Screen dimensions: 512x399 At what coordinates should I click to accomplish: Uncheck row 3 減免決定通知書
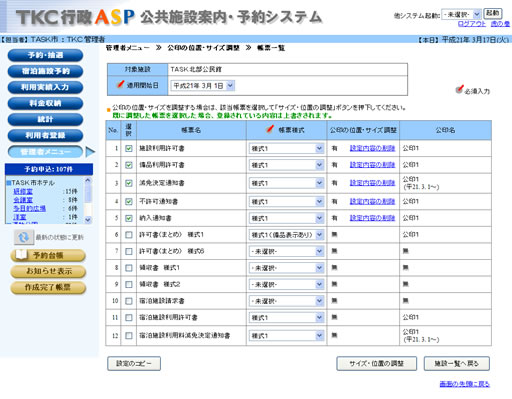(129, 183)
